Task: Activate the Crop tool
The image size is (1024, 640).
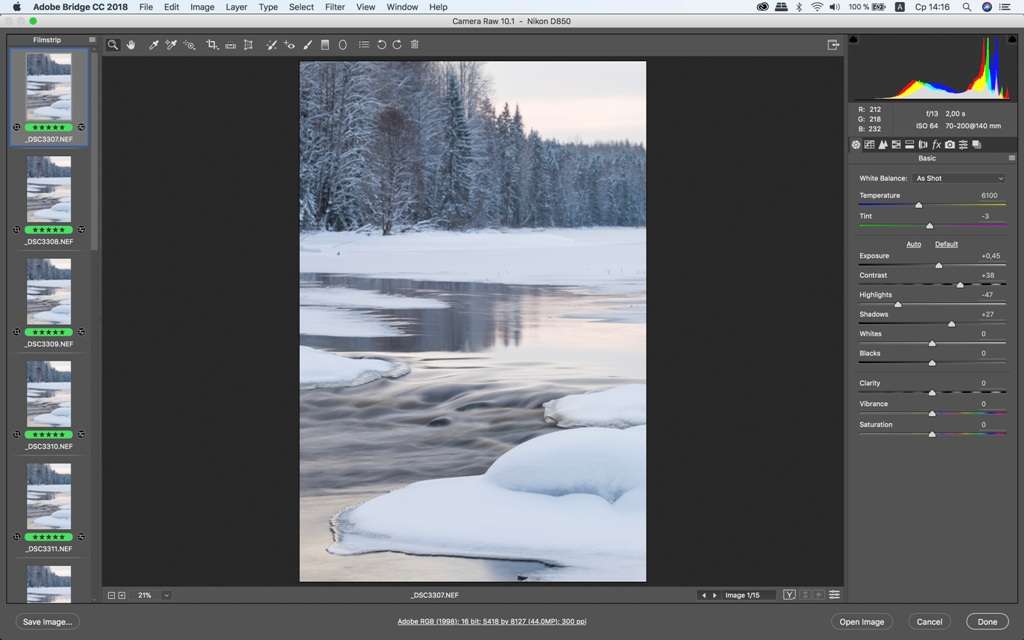Action: coord(211,45)
